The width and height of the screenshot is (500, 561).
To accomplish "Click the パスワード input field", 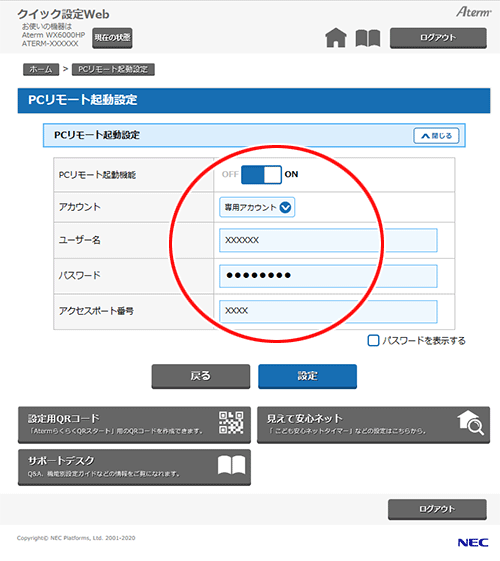I will click(x=328, y=276).
